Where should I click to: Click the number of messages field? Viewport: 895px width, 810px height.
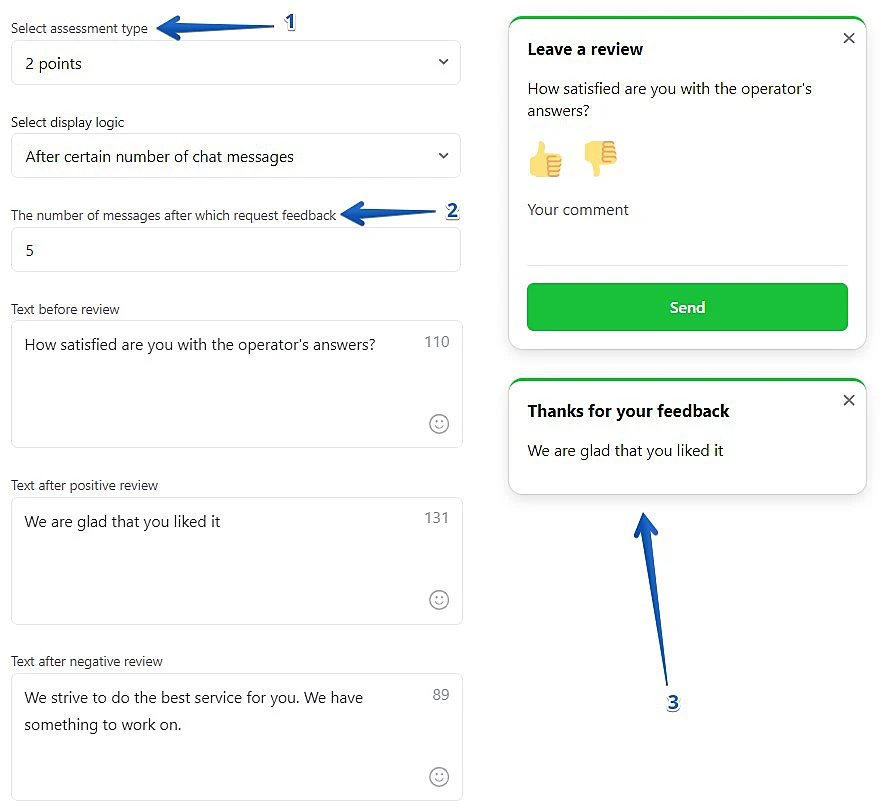click(235, 250)
